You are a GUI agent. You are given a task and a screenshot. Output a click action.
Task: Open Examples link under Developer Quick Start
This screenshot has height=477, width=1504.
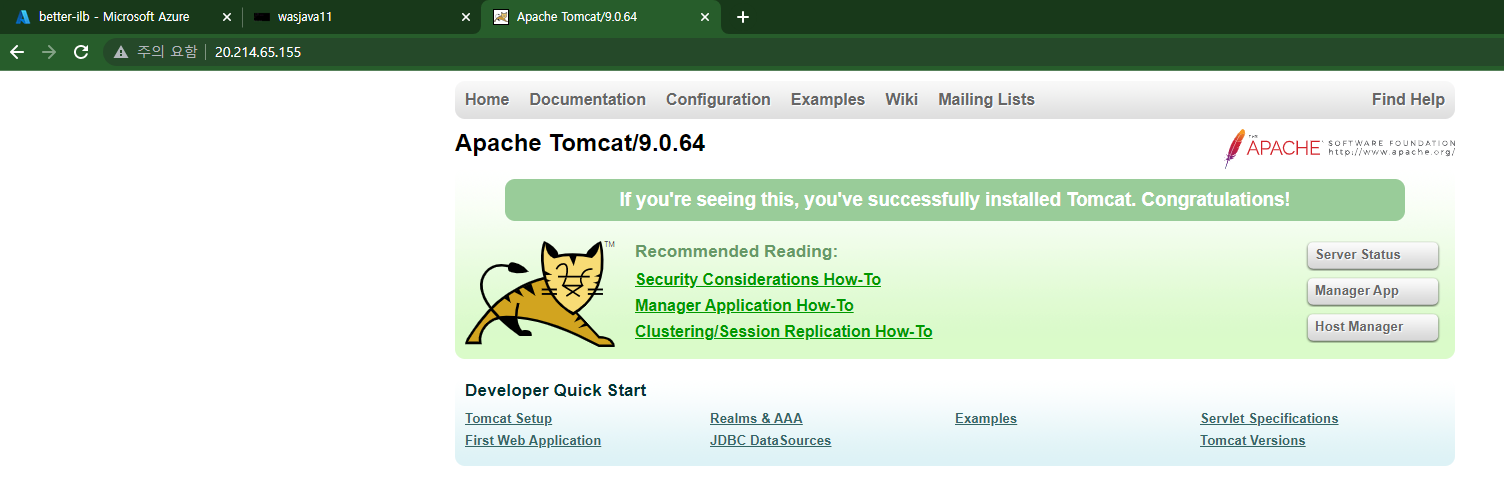(x=986, y=419)
